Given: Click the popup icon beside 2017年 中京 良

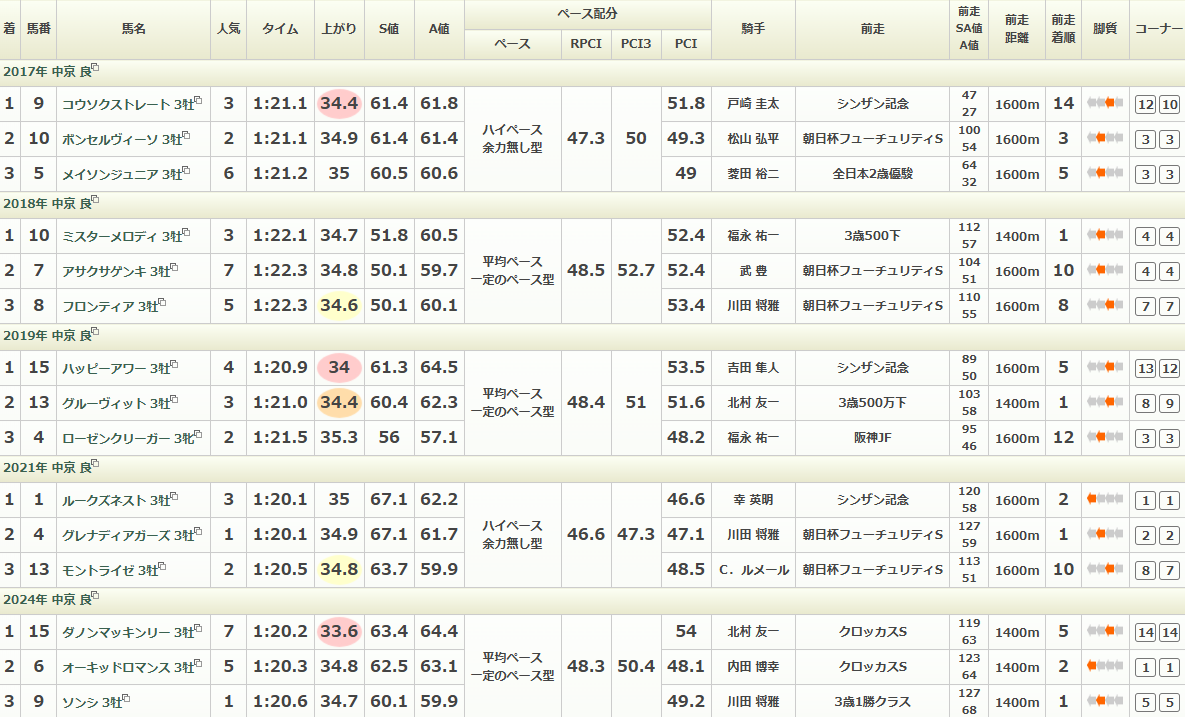Looking at the screenshot, I should (95, 69).
